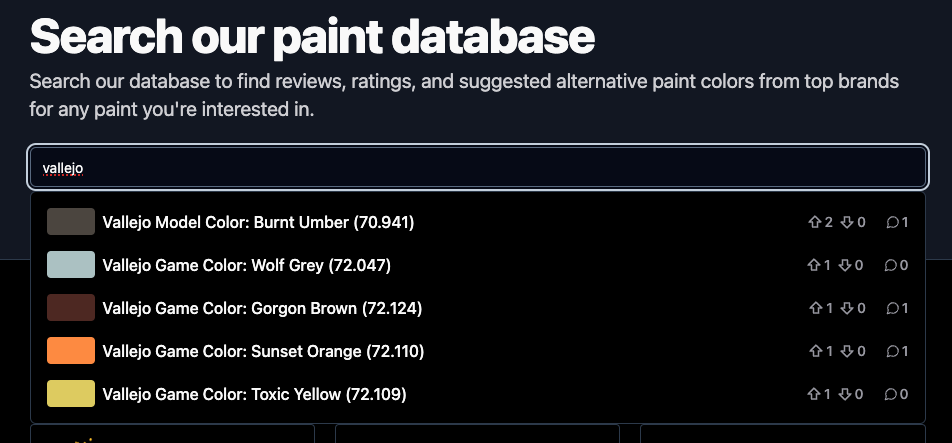
Task: Click the upvote arrow for Burnt Umber
Action: pyautogui.click(x=814, y=222)
